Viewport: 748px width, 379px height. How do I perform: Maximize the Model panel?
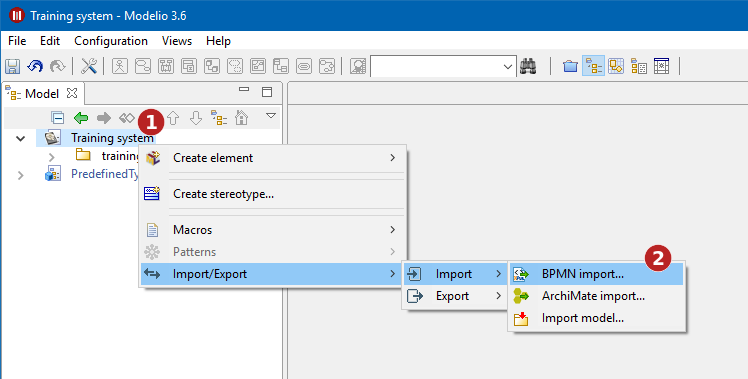[x=267, y=92]
